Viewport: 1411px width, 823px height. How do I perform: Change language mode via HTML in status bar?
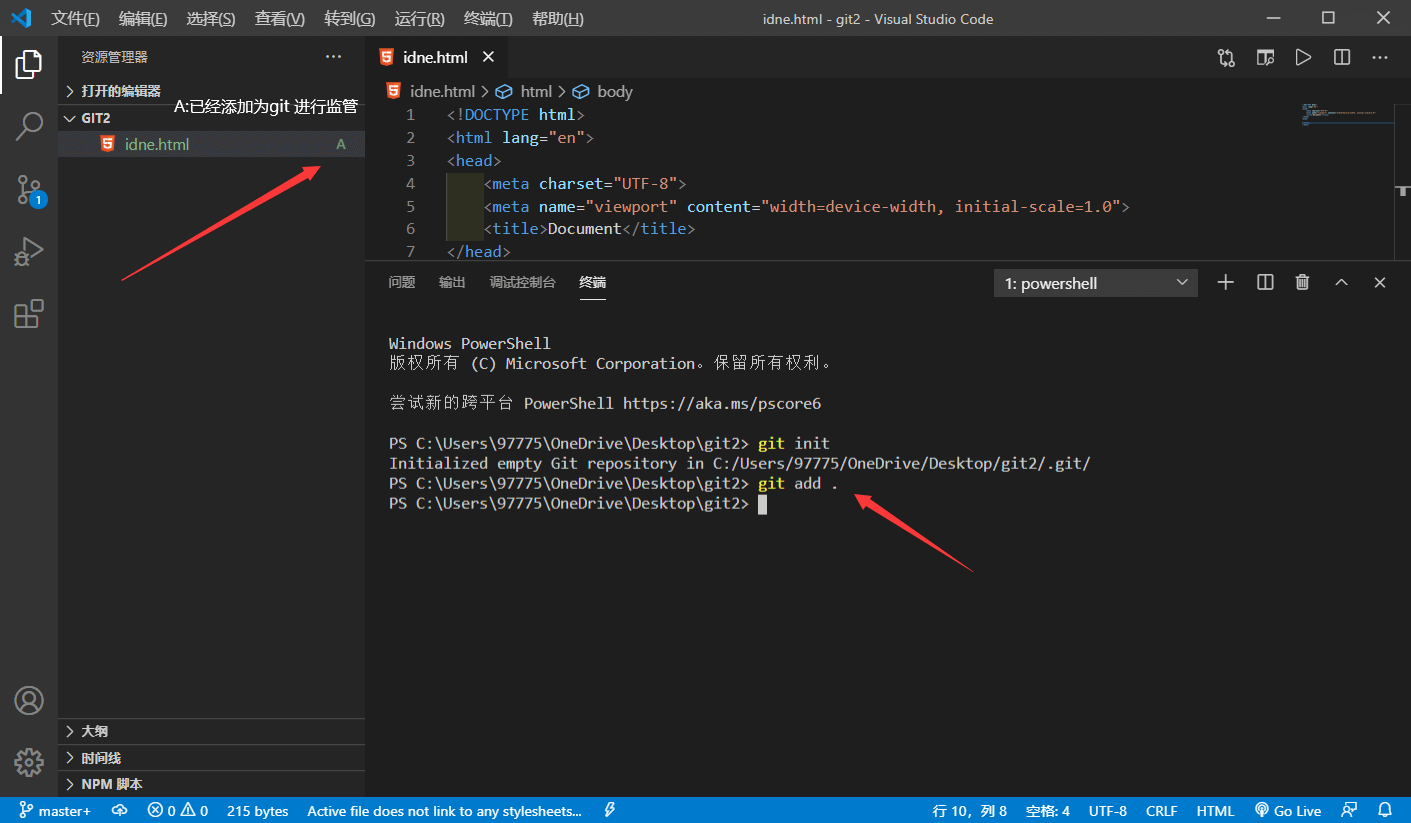(x=1215, y=811)
